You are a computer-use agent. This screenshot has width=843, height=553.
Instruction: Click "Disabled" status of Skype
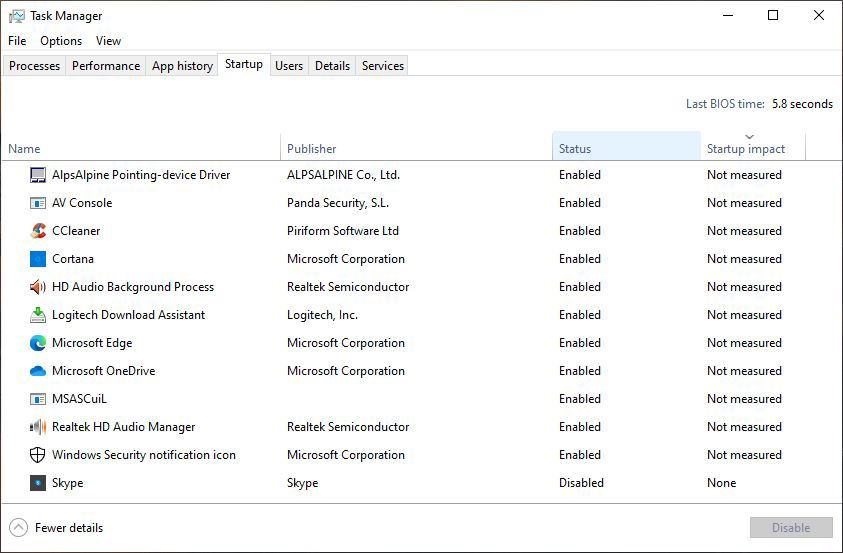pyautogui.click(x=581, y=483)
